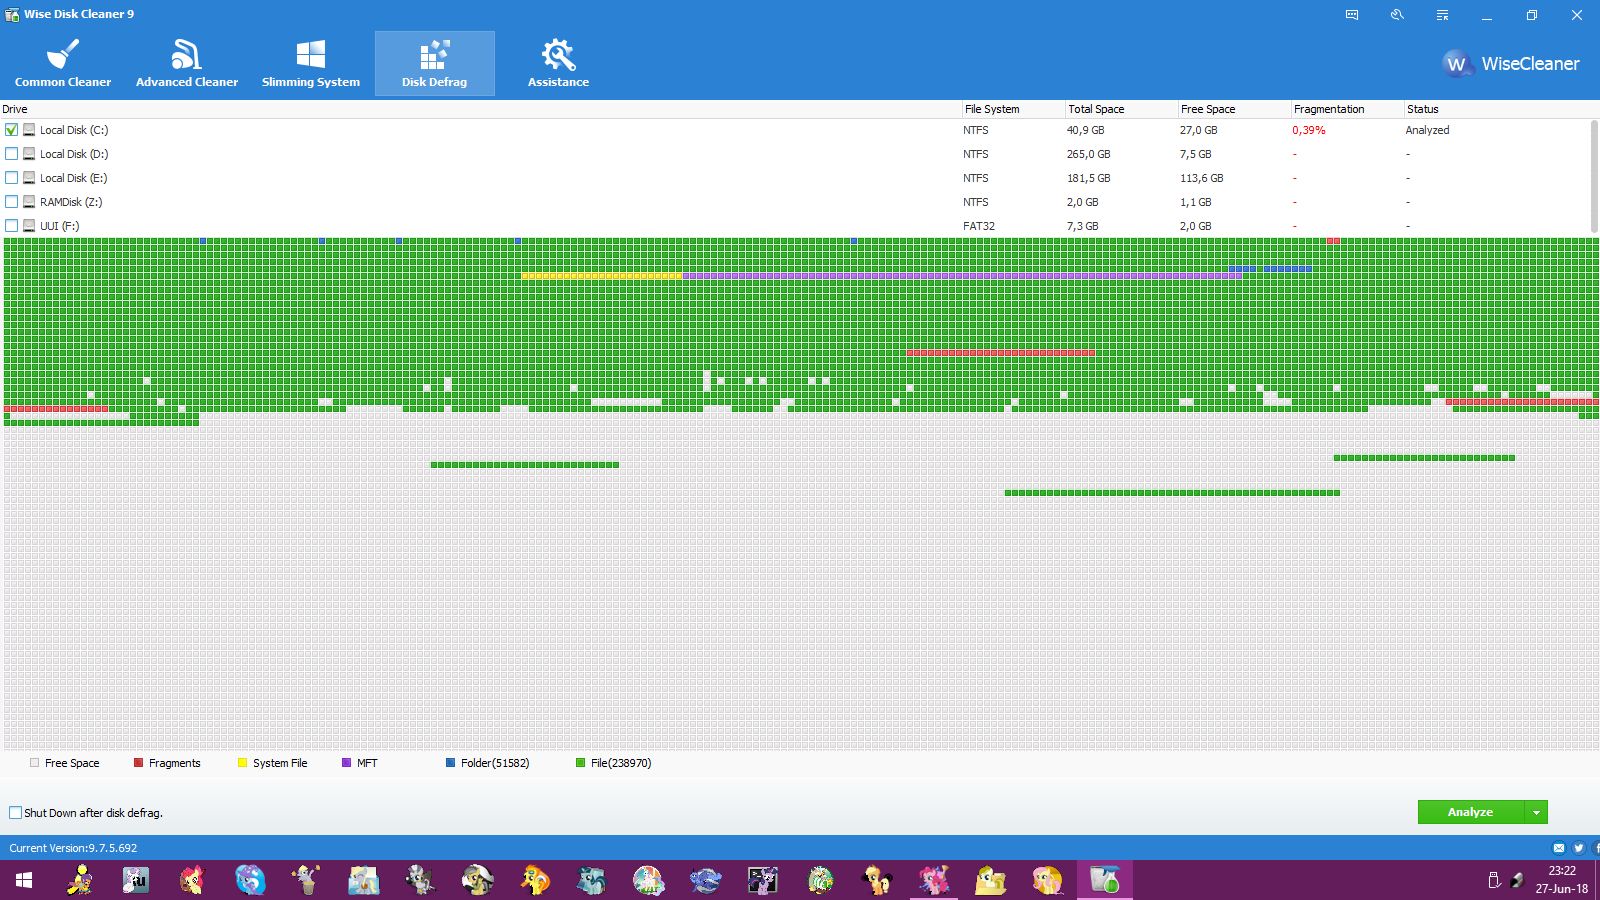Open the feedback speech-bubble icon in title bar
1600x900 pixels.
click(1352, 15)
